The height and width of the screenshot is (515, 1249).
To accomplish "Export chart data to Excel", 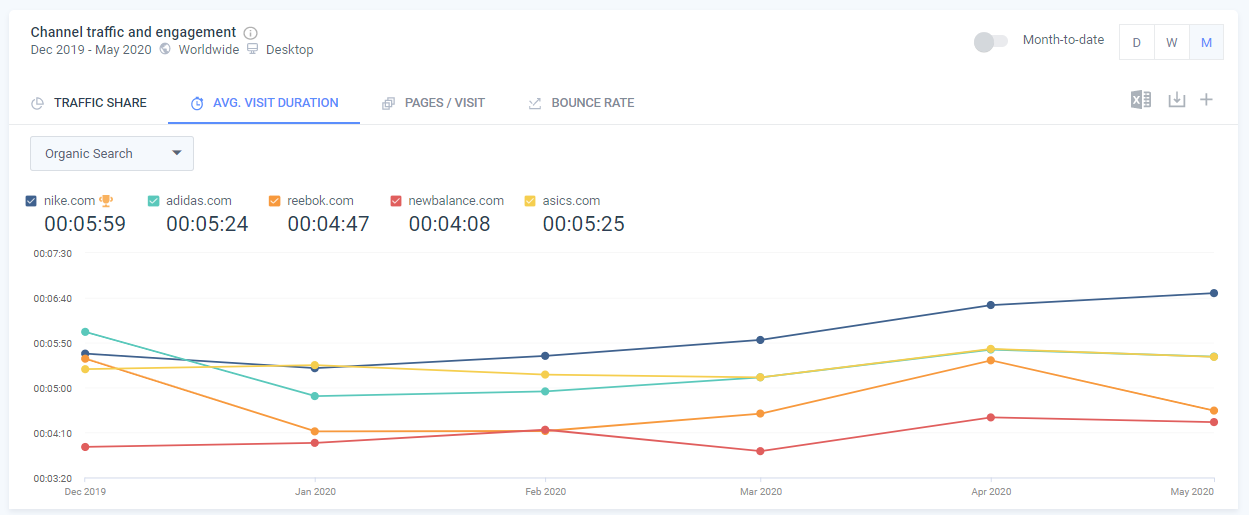I will [1141, 99].
